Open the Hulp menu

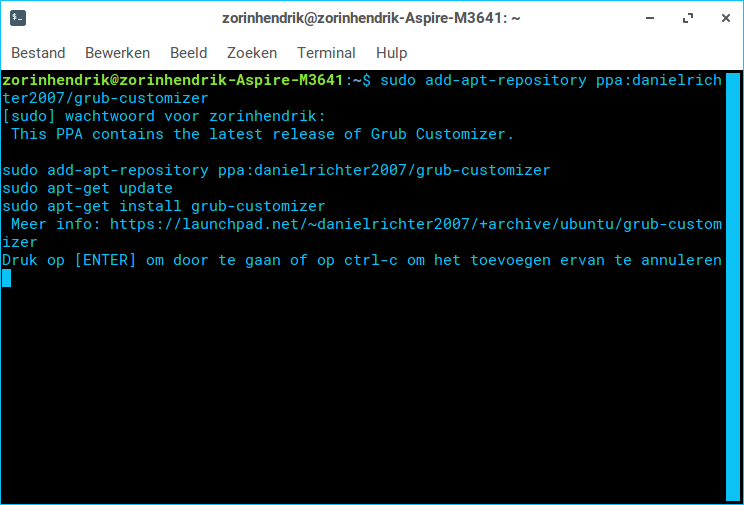pyautogui.click(x=391, y=53)
